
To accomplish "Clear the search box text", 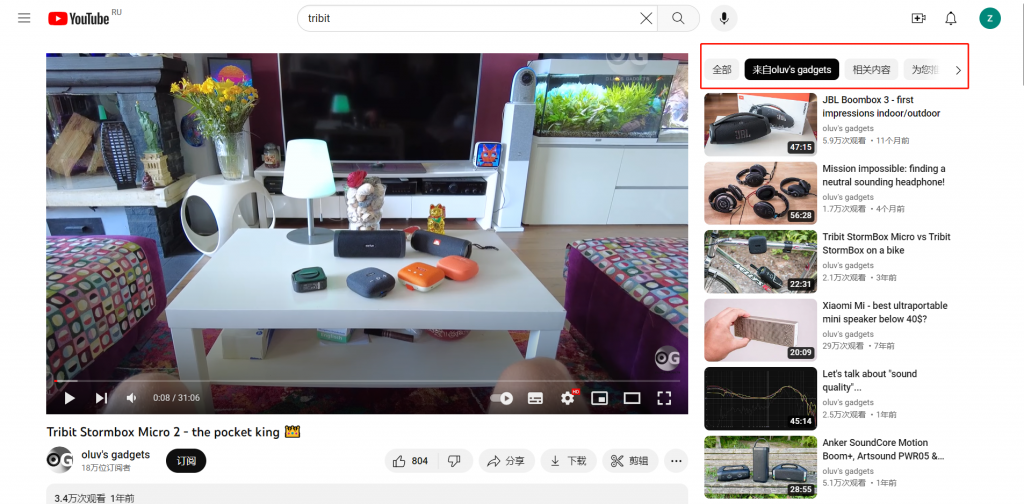I will (646, 18).
